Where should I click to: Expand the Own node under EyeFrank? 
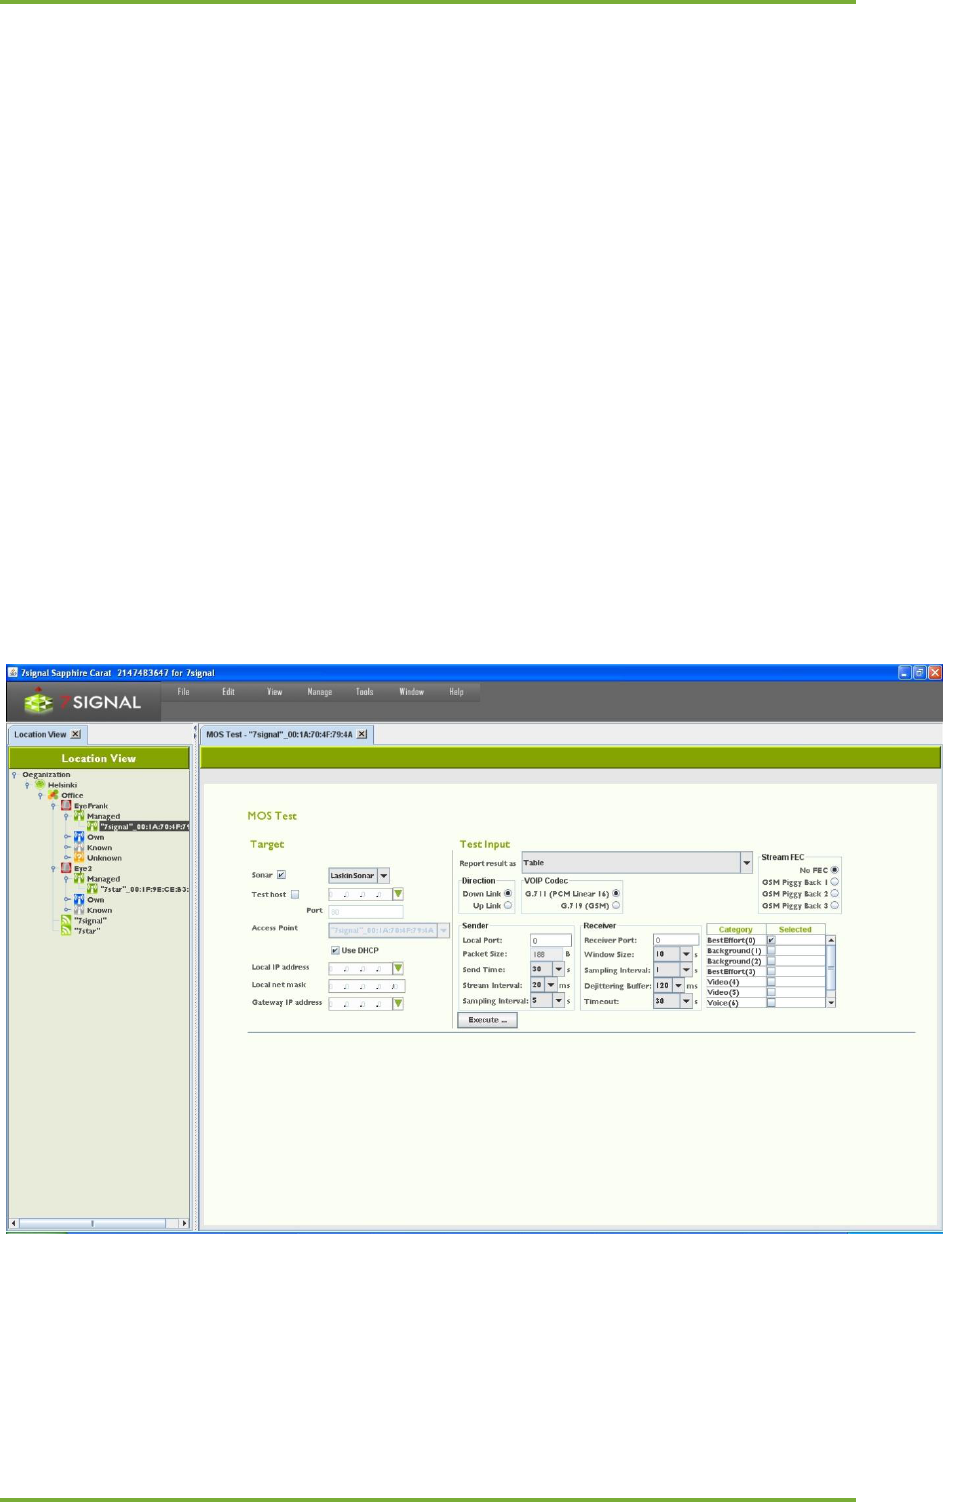67,837
